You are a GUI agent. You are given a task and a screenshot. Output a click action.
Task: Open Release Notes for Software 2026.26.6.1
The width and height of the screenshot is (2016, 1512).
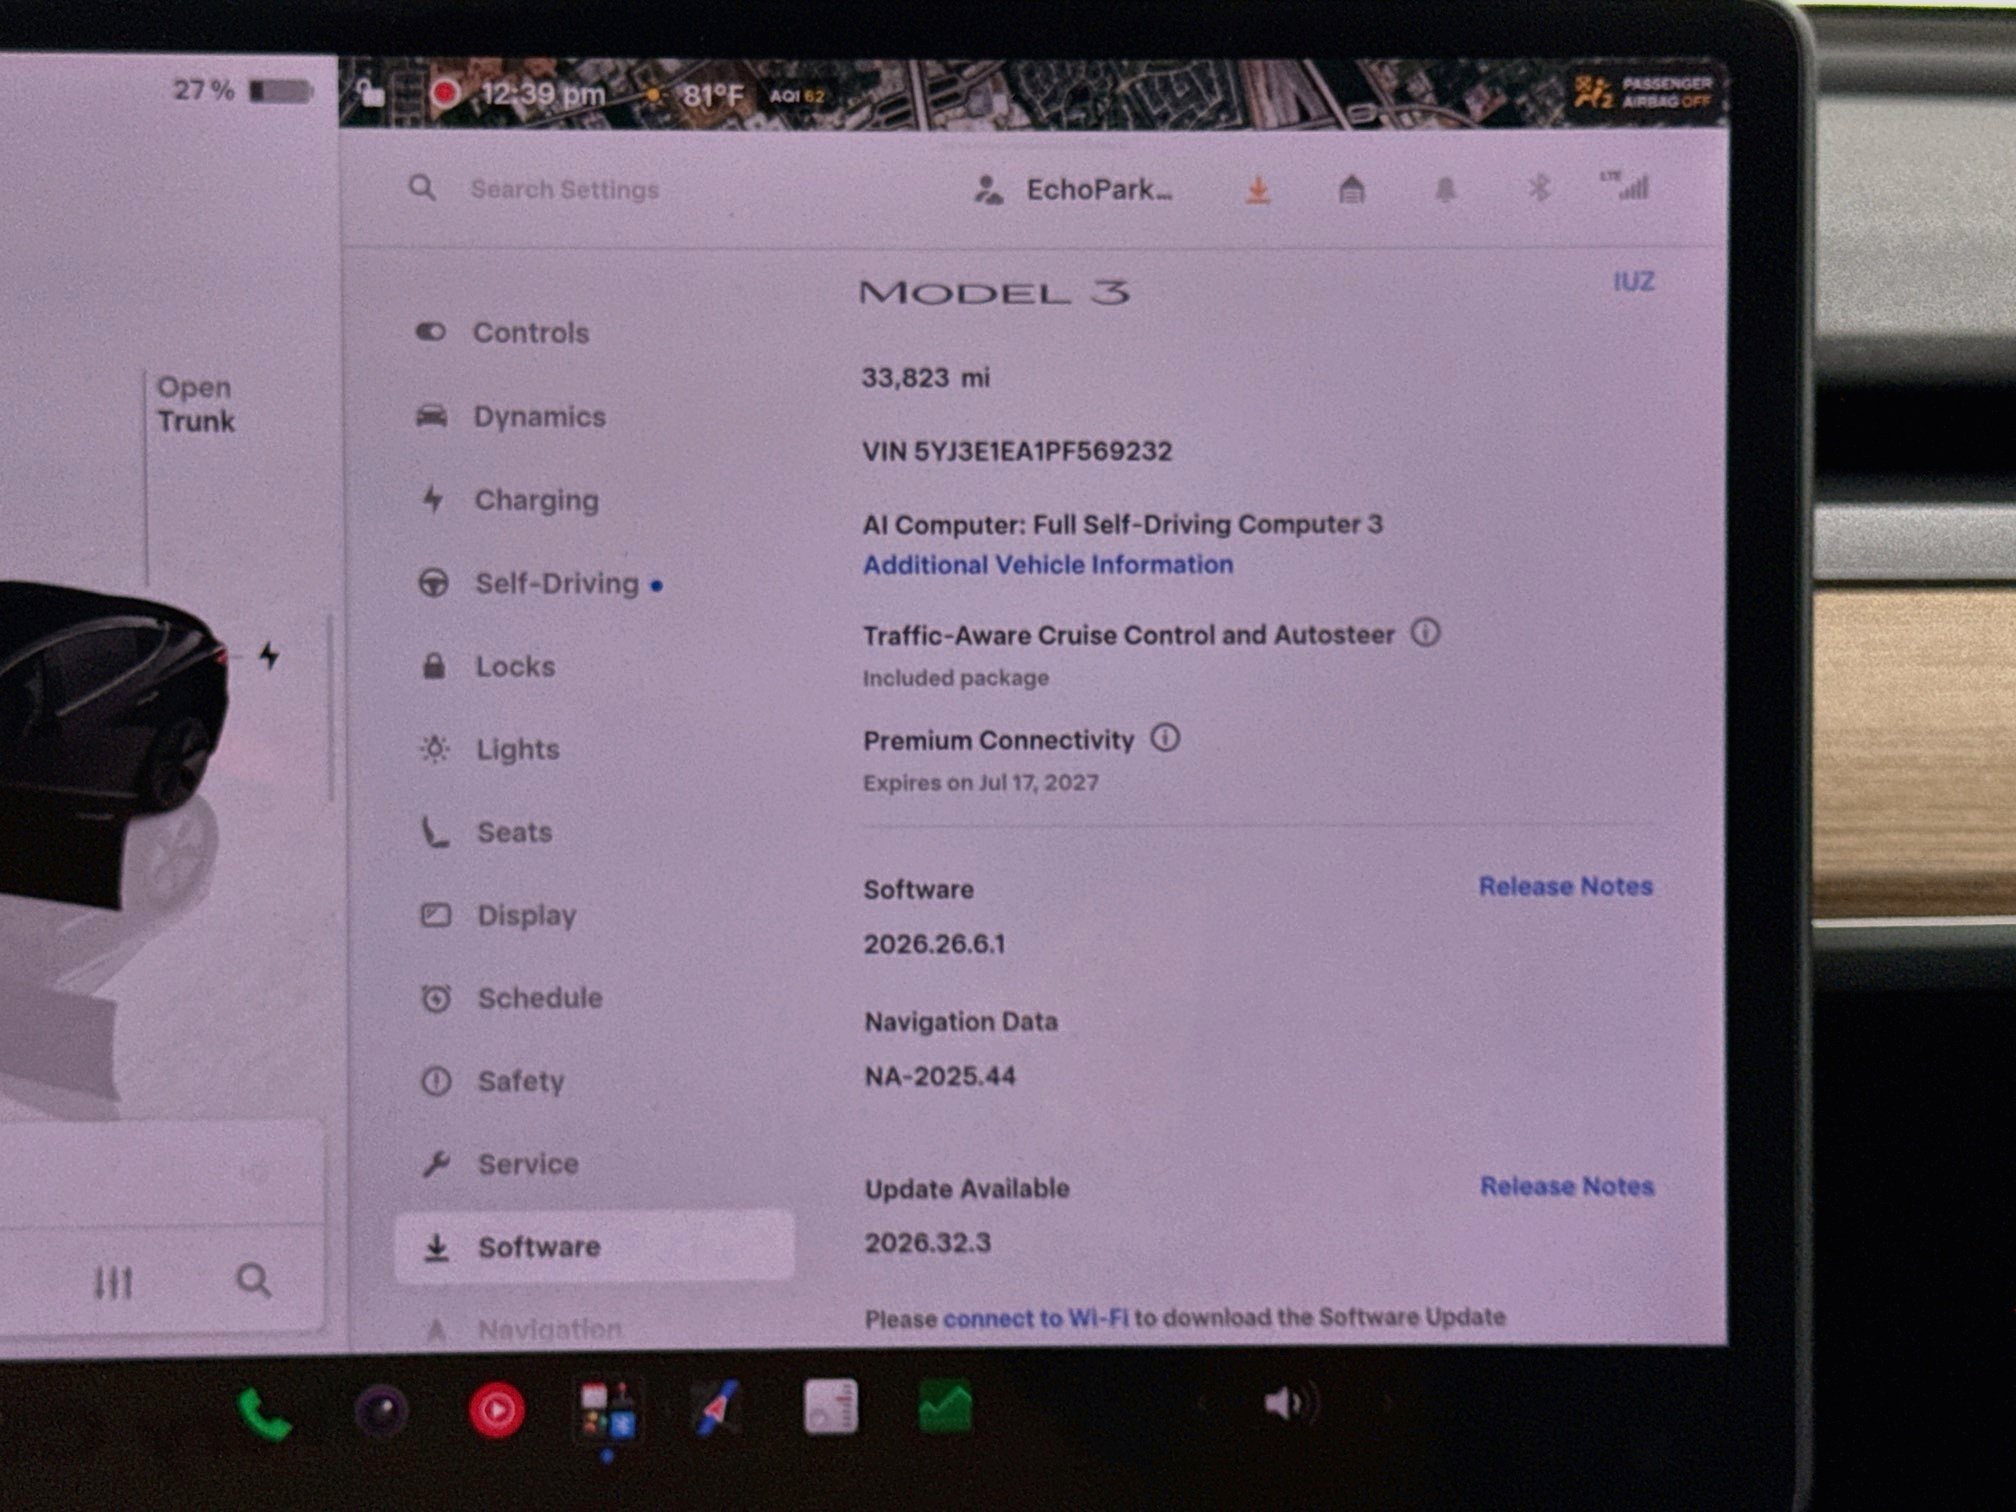(x=1566, y=886)
